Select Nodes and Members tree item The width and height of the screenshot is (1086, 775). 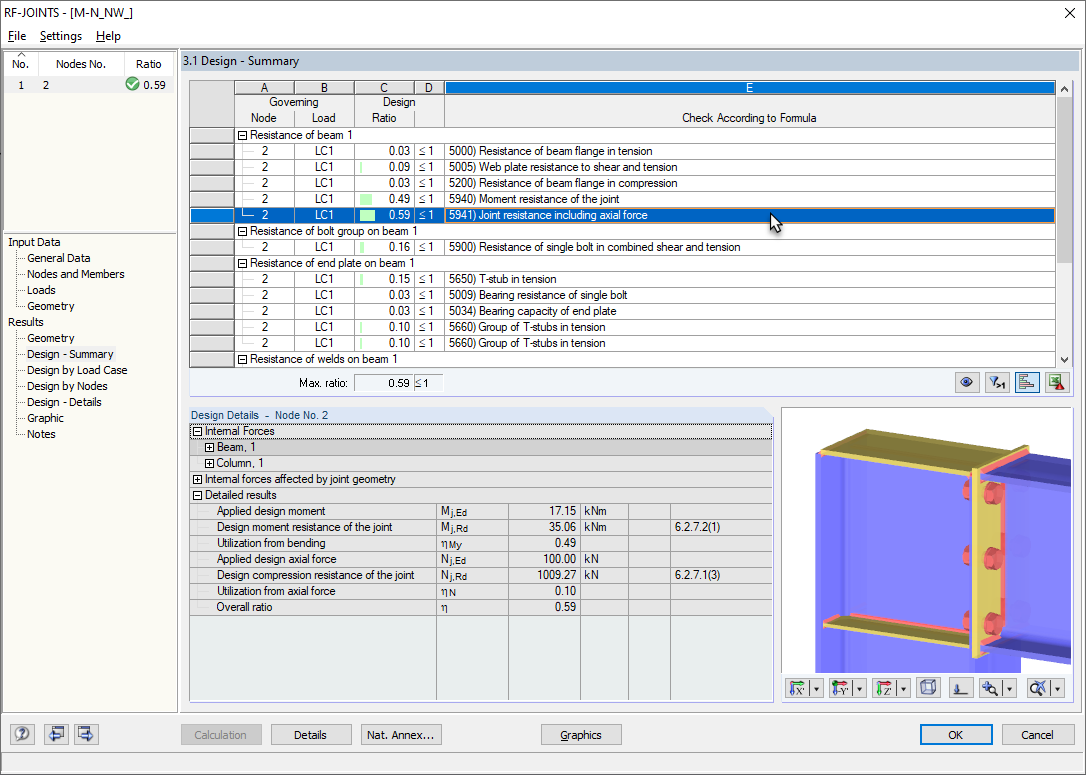pyautogui.click(x=75, y=274)
